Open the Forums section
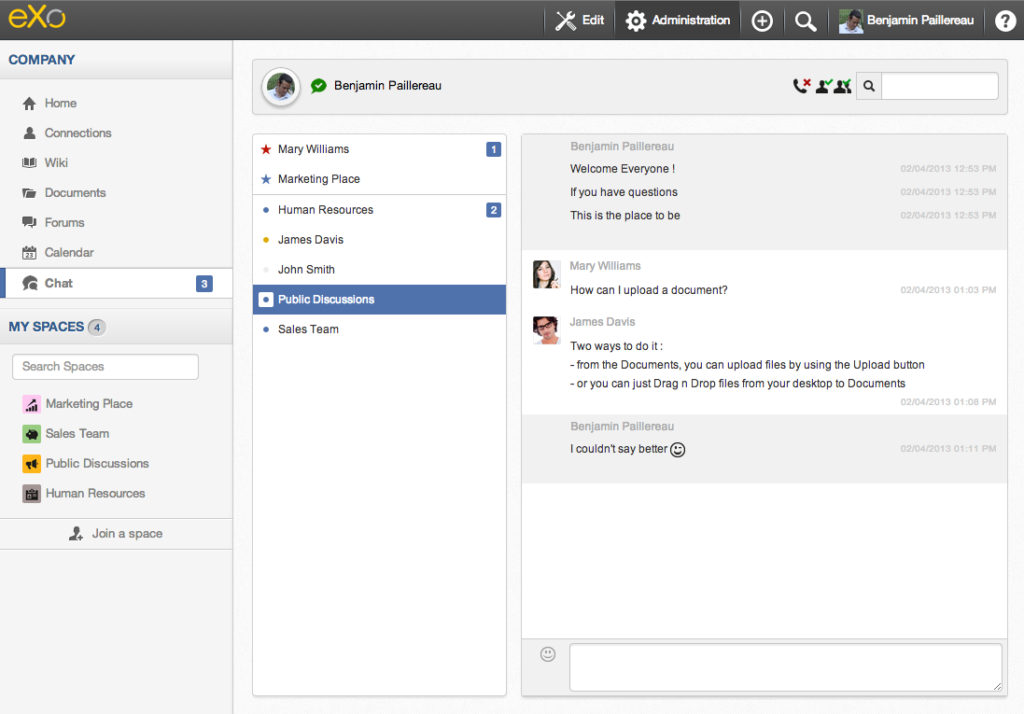 click(64, 222)
